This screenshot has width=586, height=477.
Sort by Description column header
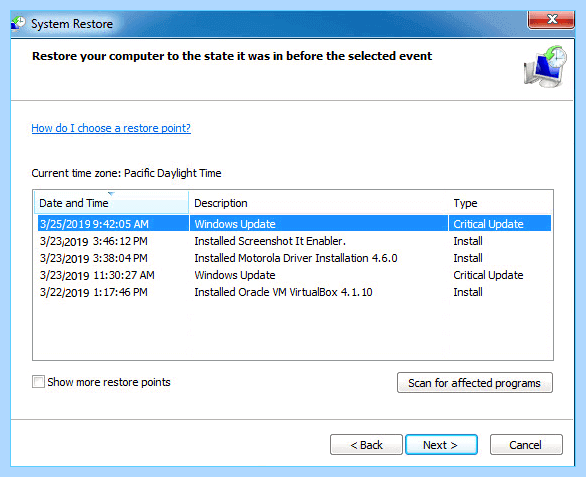point(319,203)
